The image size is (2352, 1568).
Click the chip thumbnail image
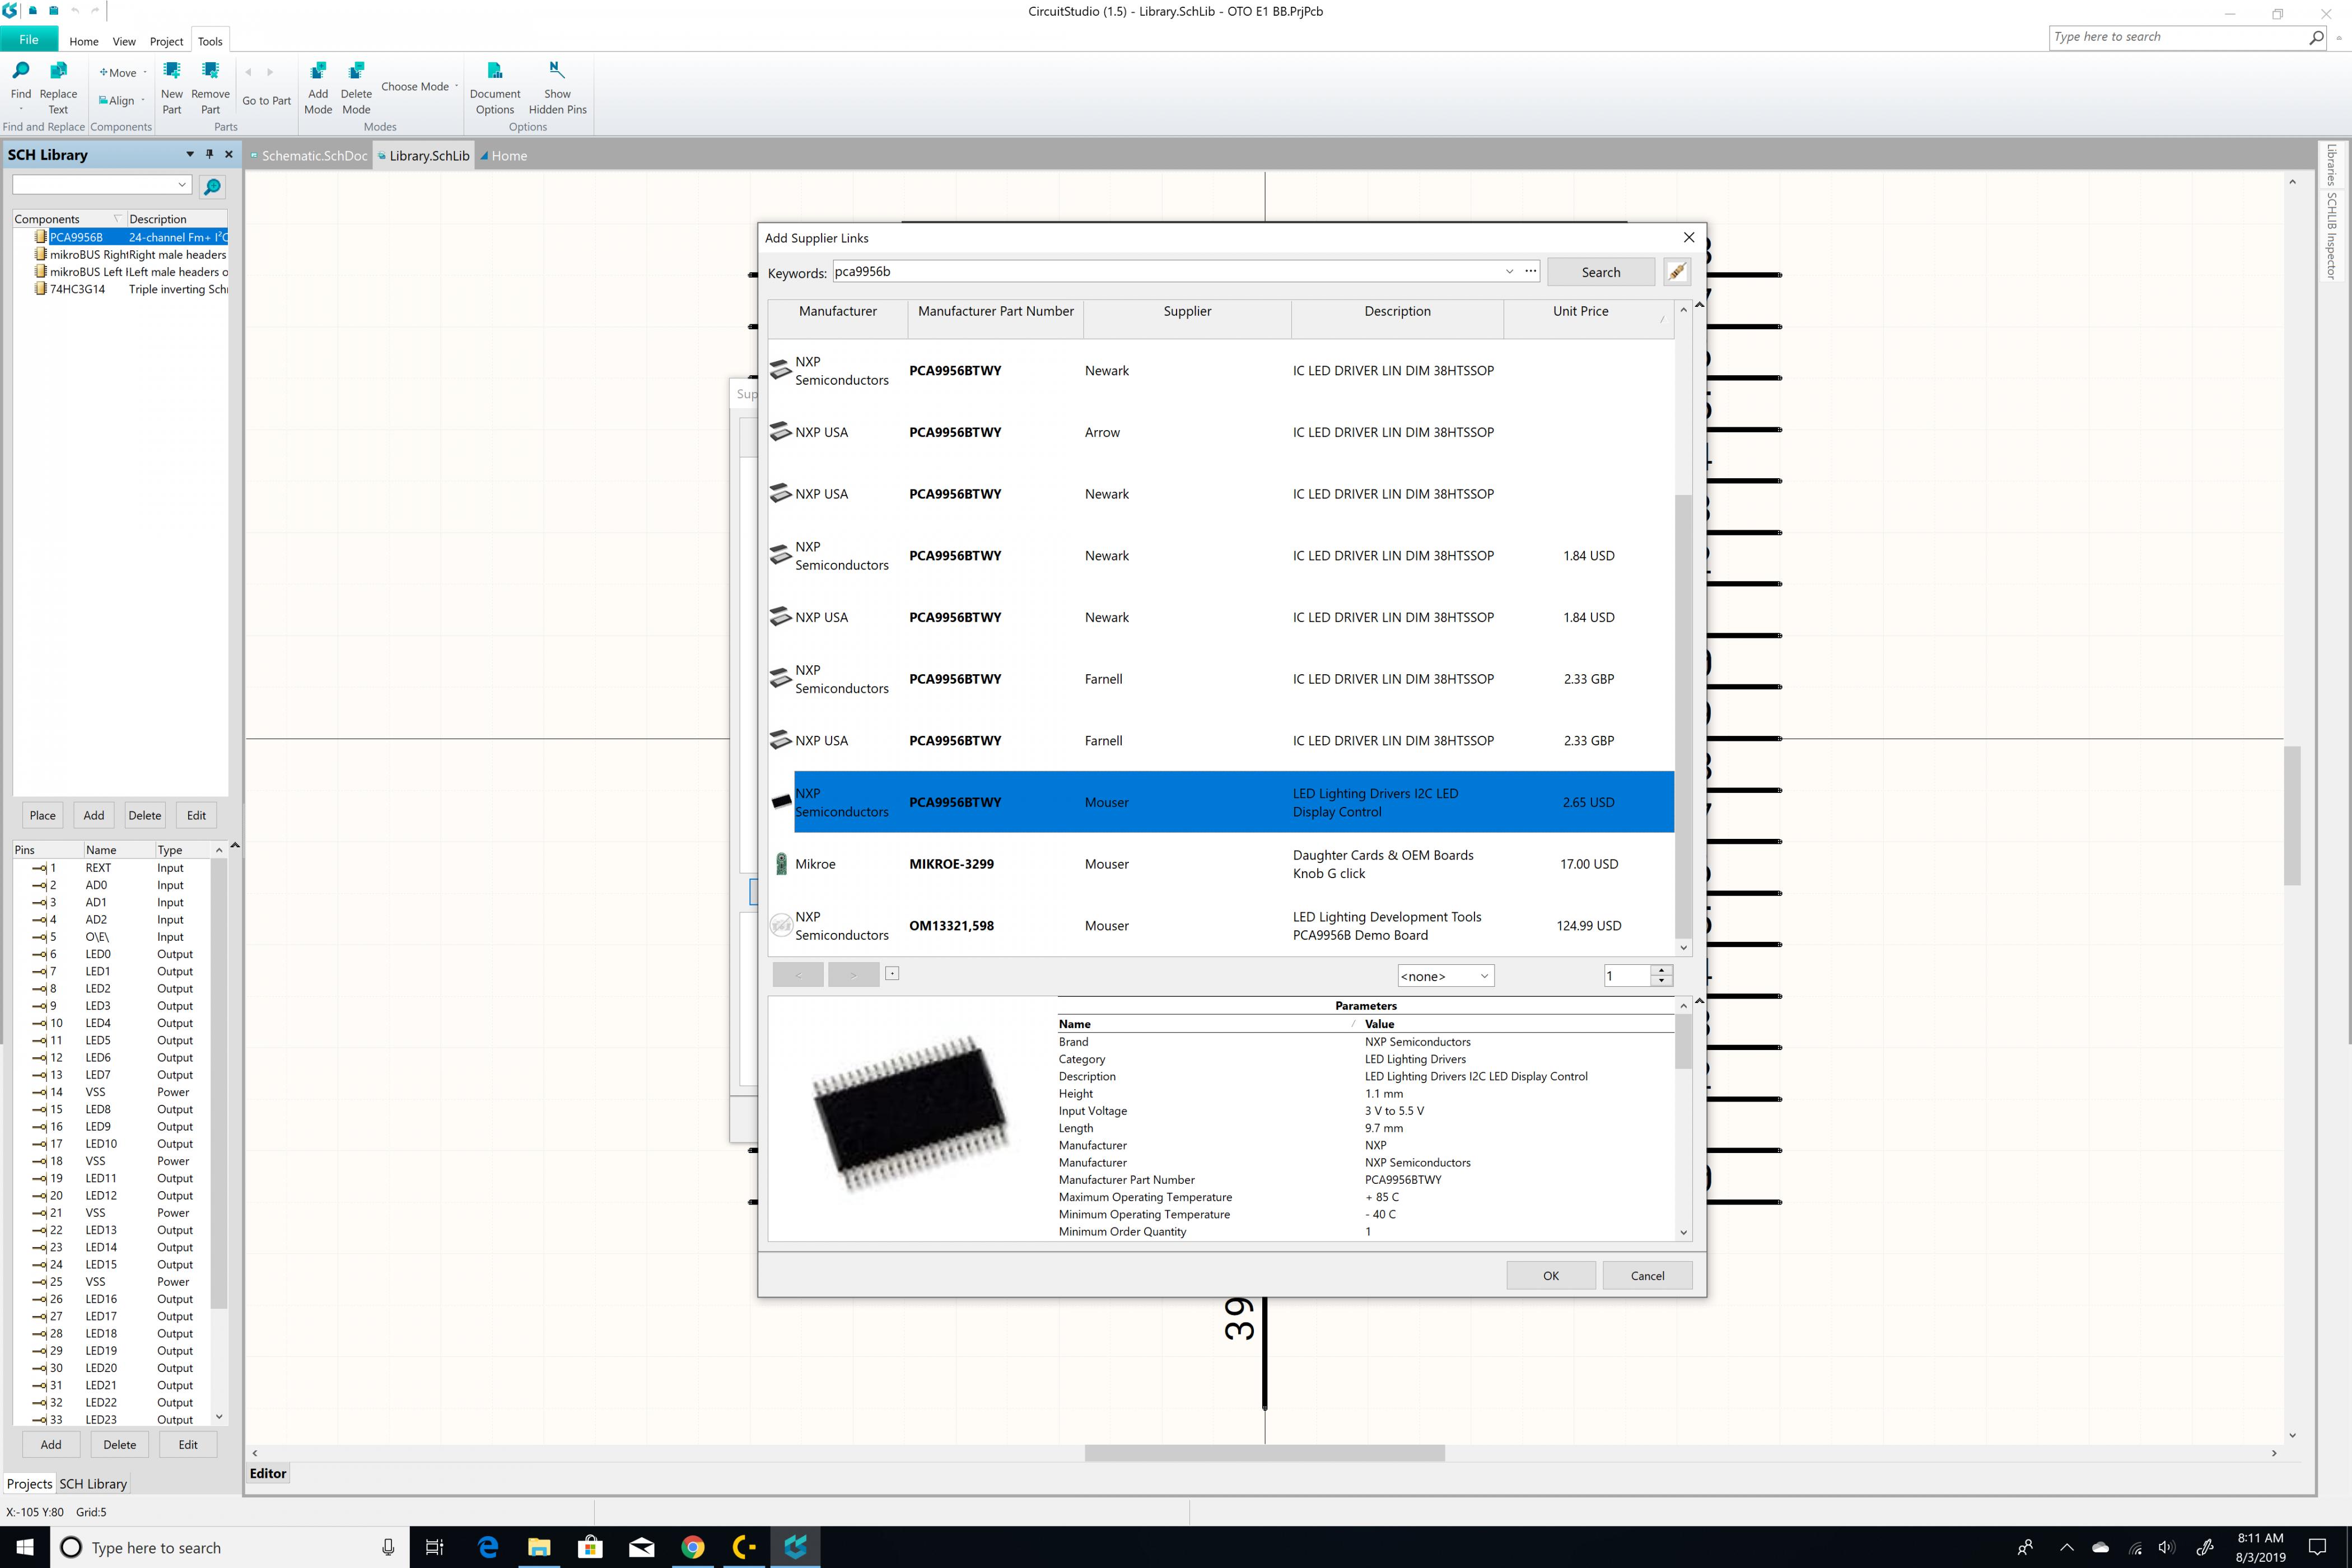pyautogui.click(x=912, y=1114)
